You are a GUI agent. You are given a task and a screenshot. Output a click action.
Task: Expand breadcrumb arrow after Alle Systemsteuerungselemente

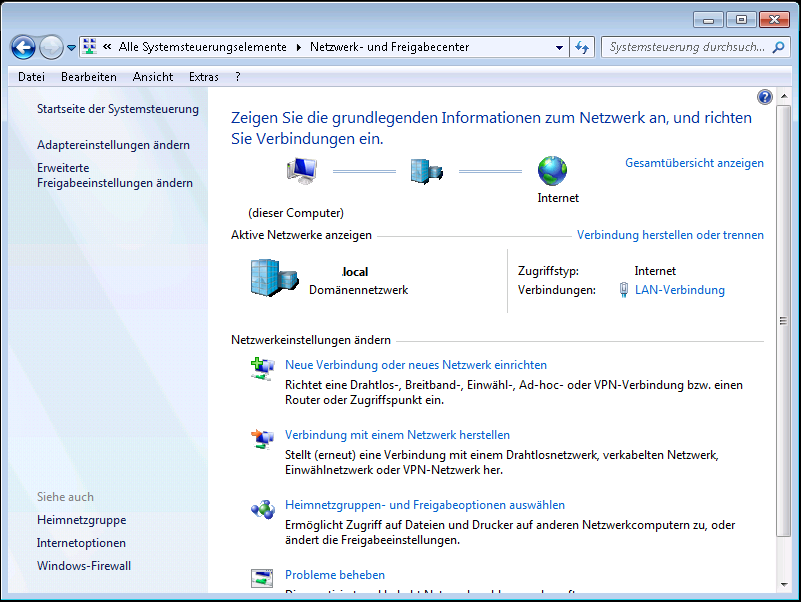(x=299, y=47)
